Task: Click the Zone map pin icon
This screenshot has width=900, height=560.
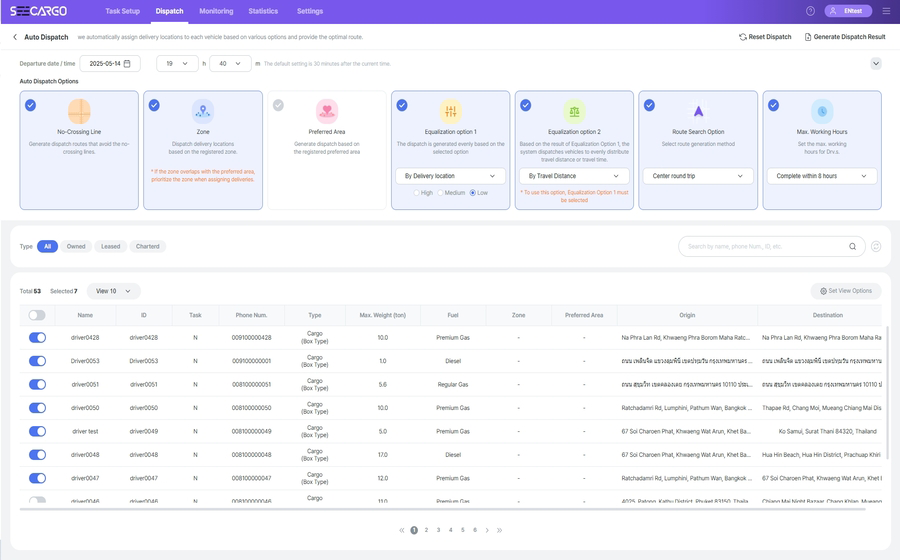Action: [x=203, y=111]
